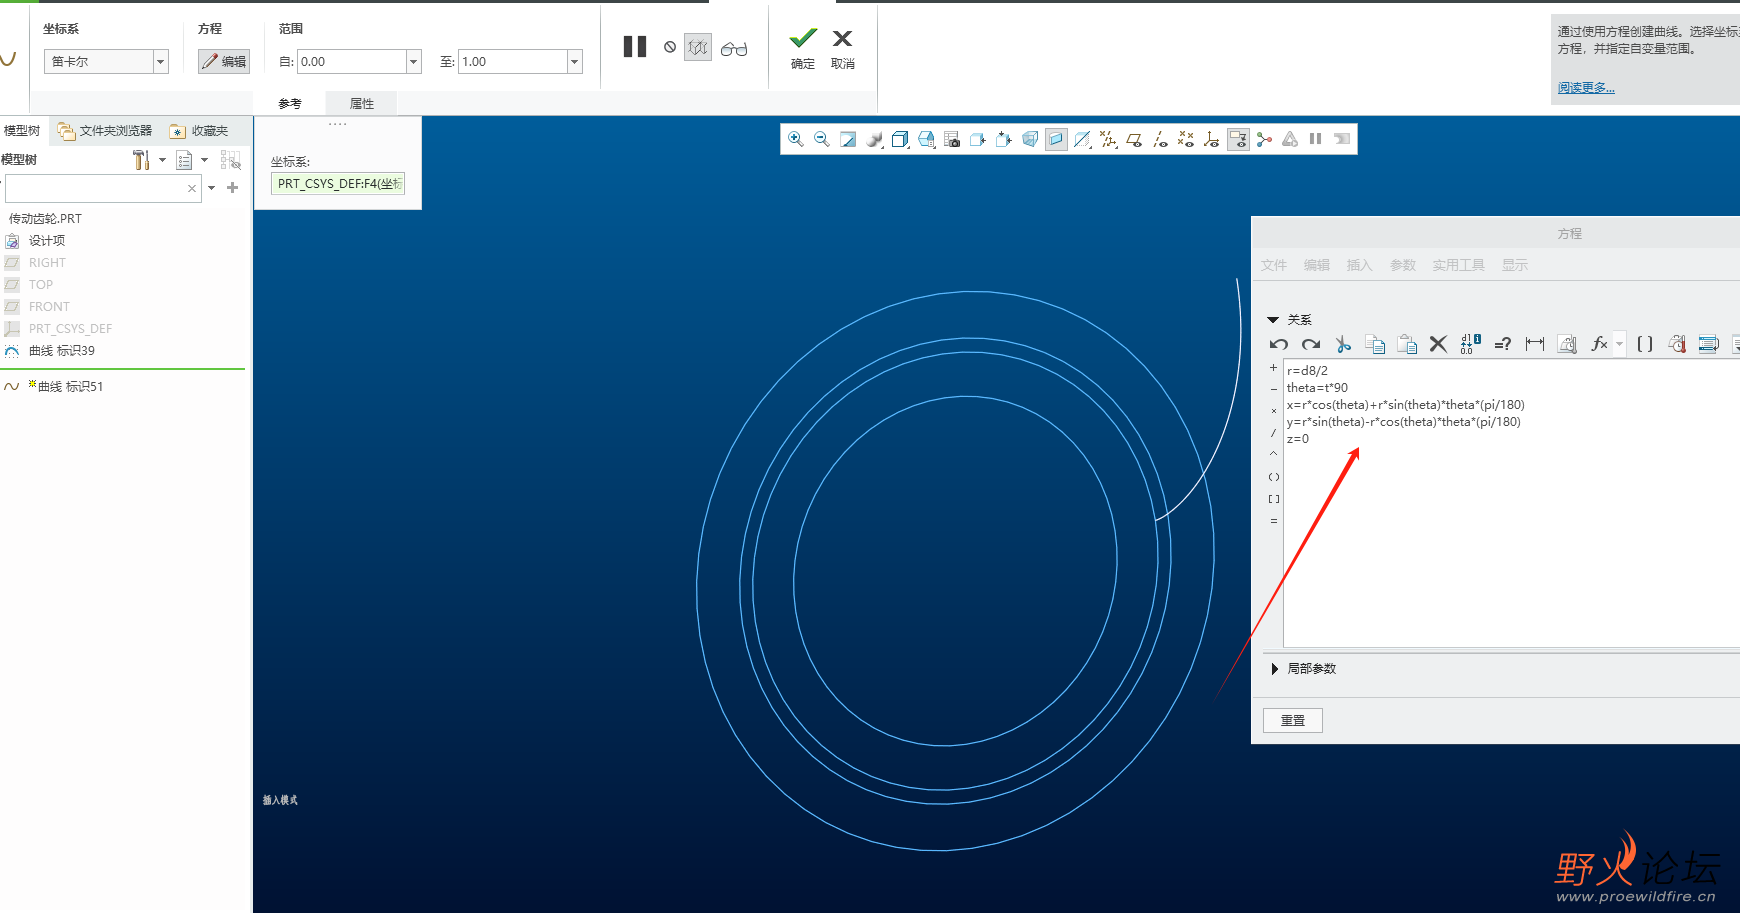This screenshot has width=1740, height=913.
Task: Toggle spin center icon
Action: pos(1264,139)
